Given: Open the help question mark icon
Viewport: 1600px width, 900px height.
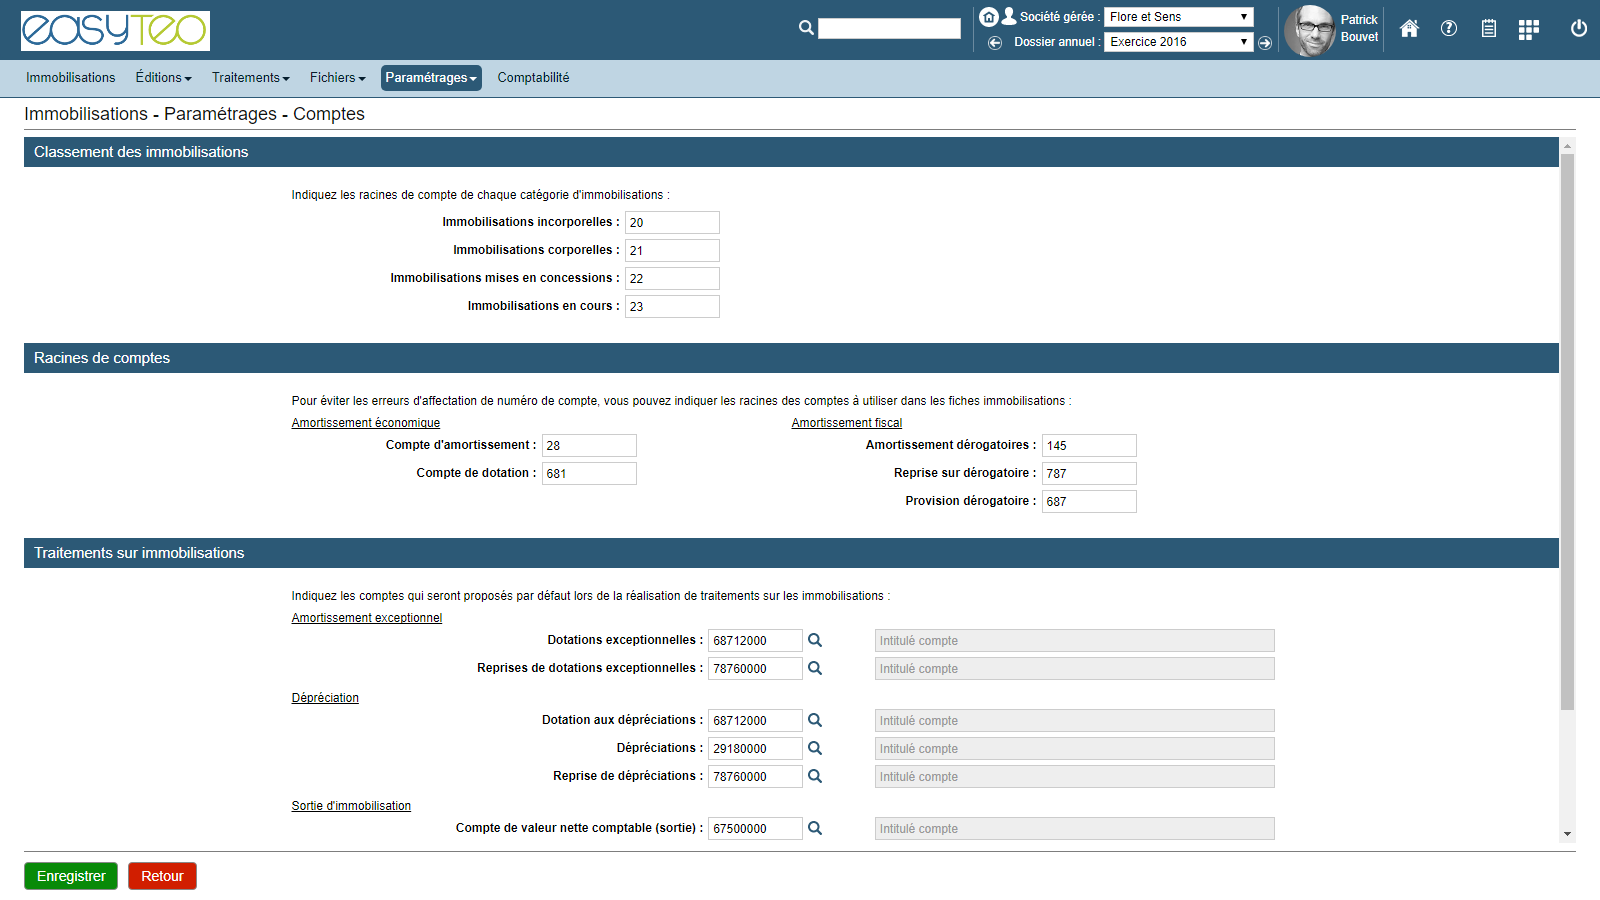Looking at the screenshot, I should point(1449,29).
